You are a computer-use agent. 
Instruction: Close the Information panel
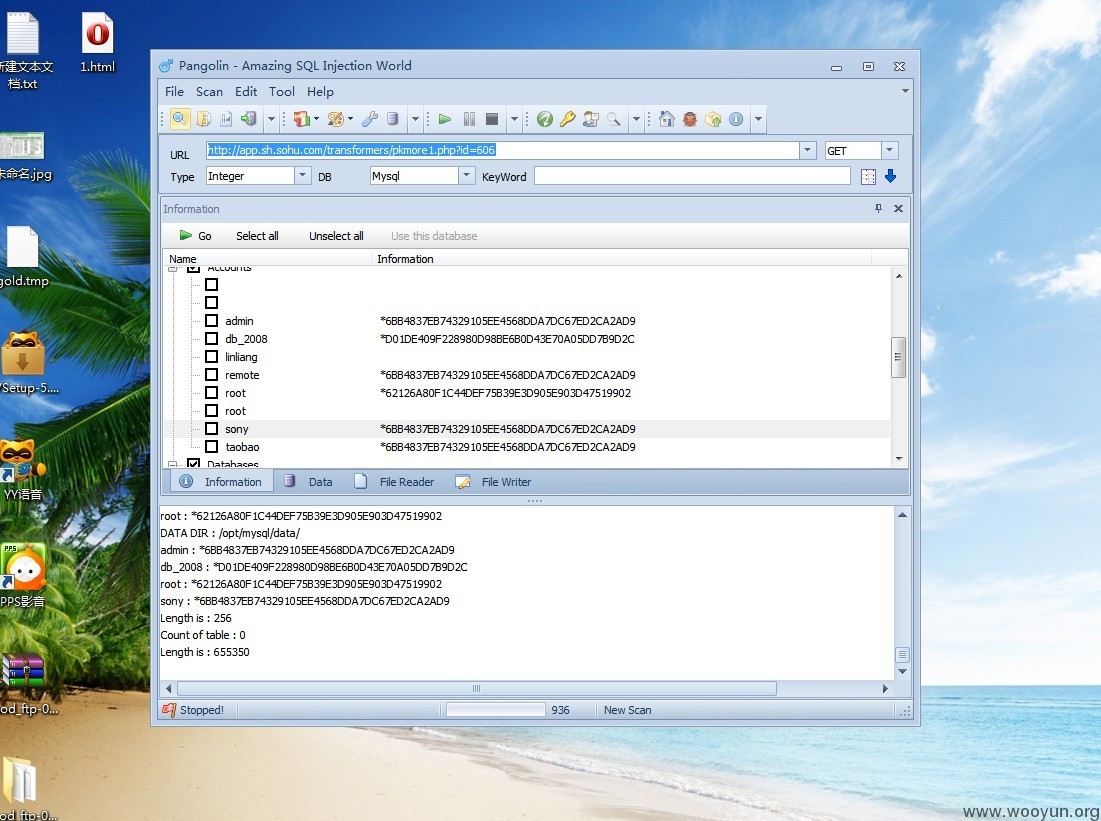(x=898, y=209)
